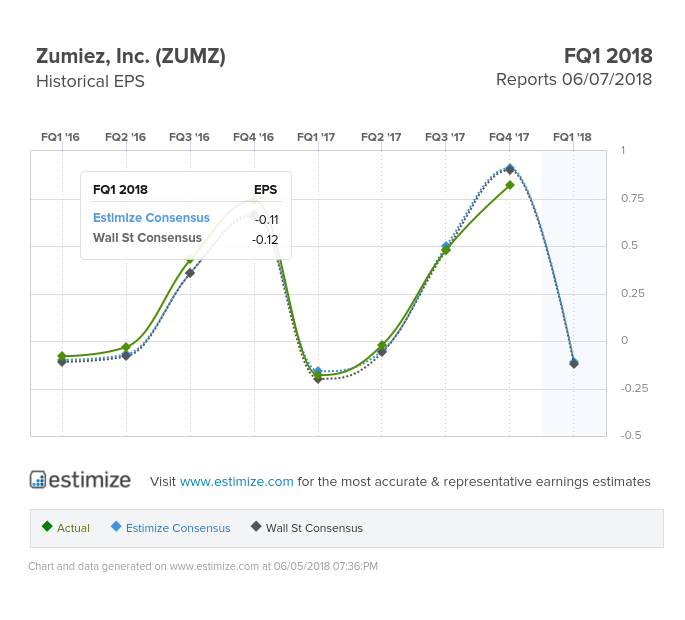Click the FQ1 2018 header at top right
This screenshot has height=620, width=685.
608,56
